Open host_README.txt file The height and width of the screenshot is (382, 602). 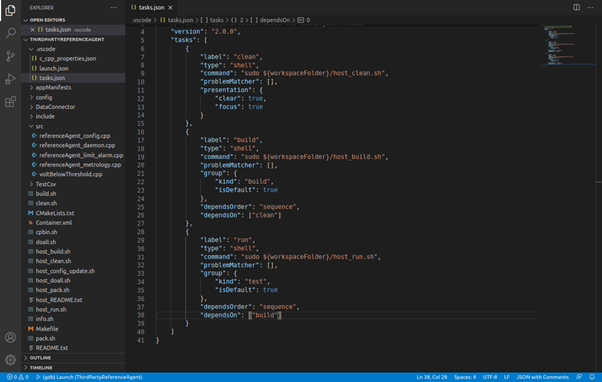point(59,300)
